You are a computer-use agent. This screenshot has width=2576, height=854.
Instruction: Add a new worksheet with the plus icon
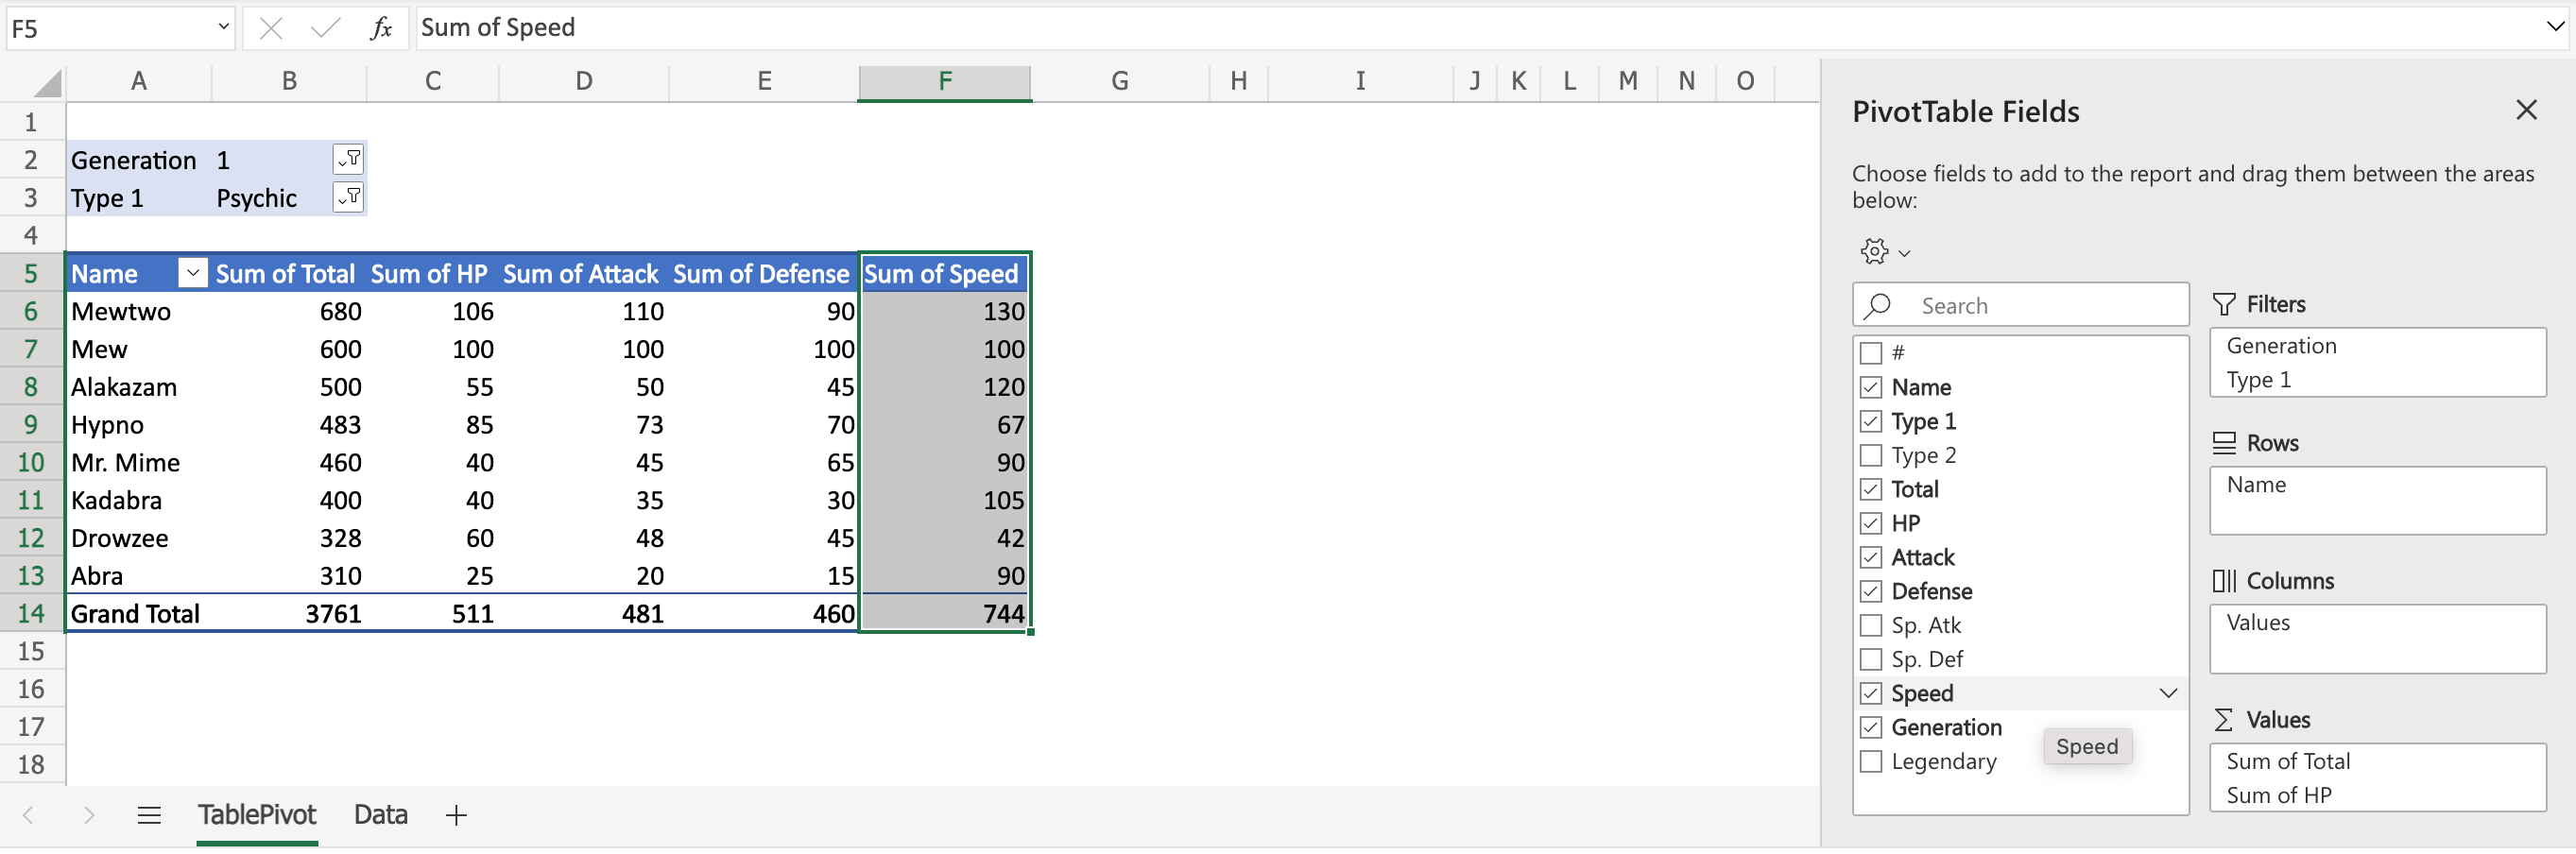click(456, 814)
